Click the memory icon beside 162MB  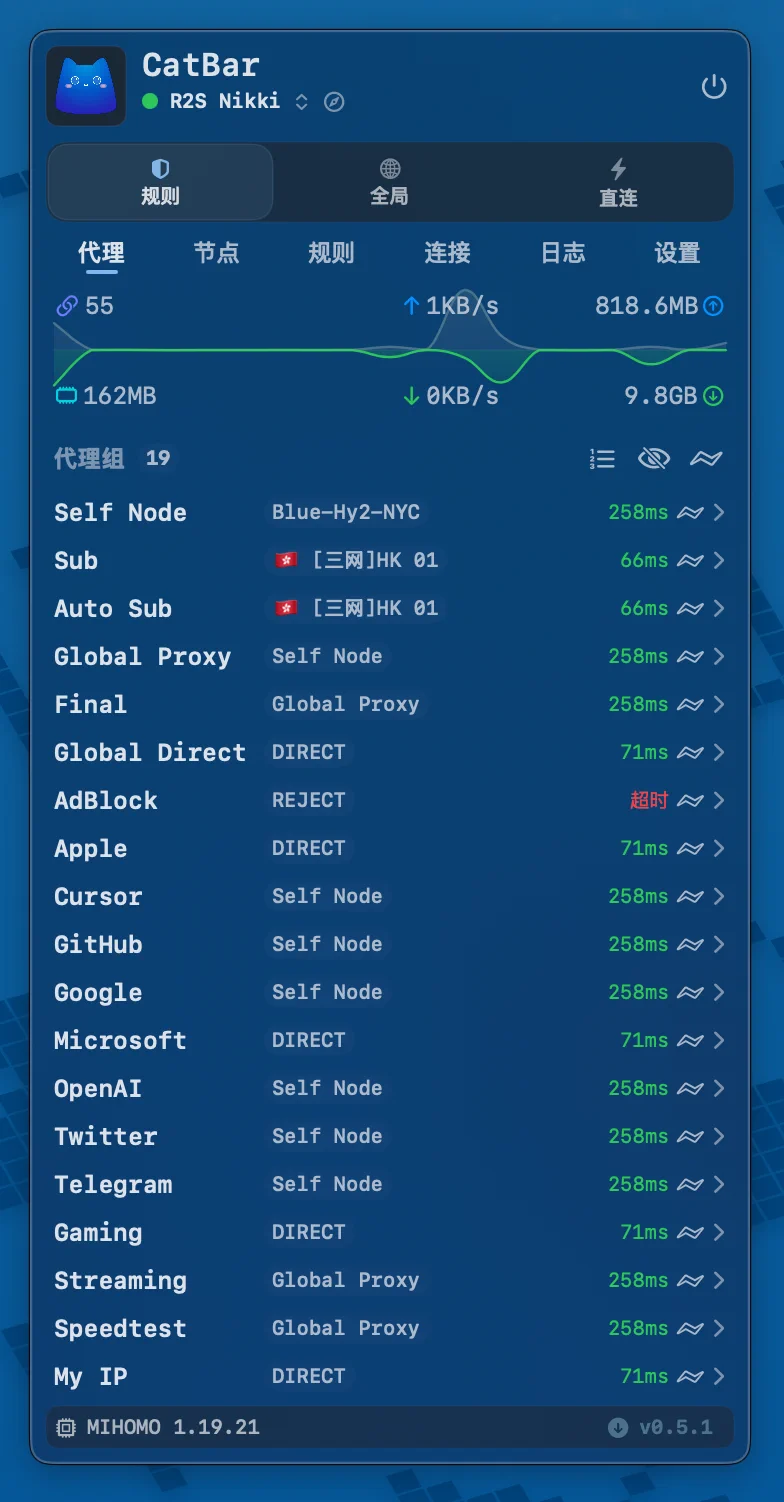click(x=66, y=396)
